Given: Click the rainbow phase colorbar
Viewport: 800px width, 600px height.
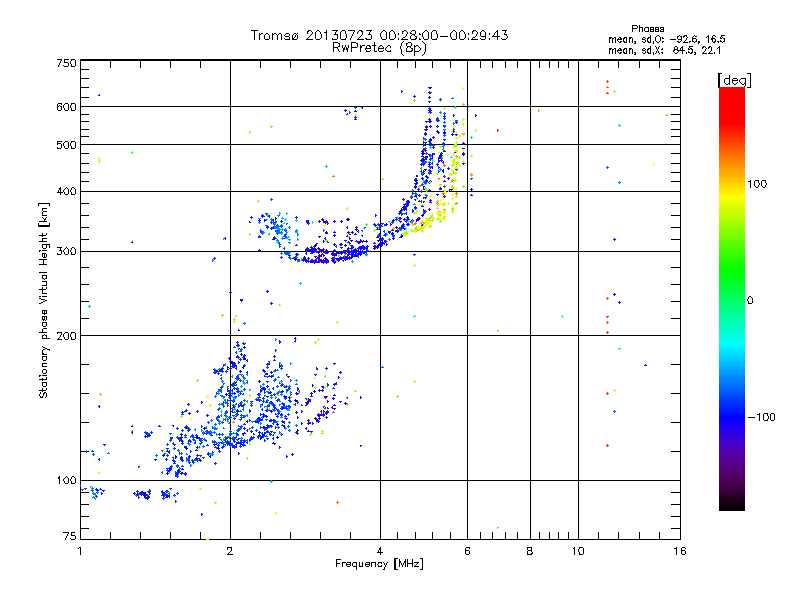Looking at the screenshot, I should pyautogui.click(x=732, y=298).
